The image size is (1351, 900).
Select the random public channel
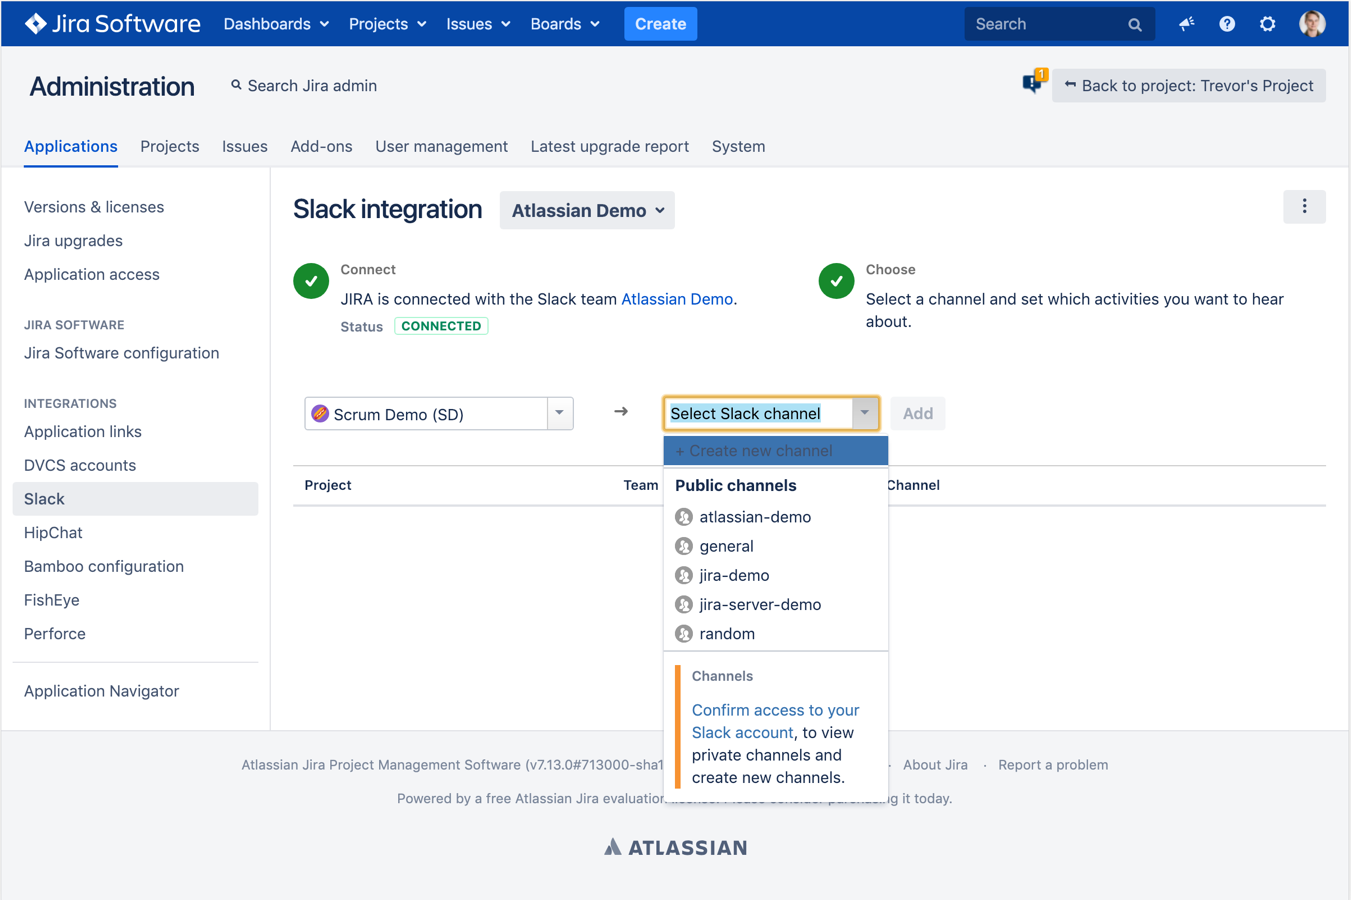[727, 634]
